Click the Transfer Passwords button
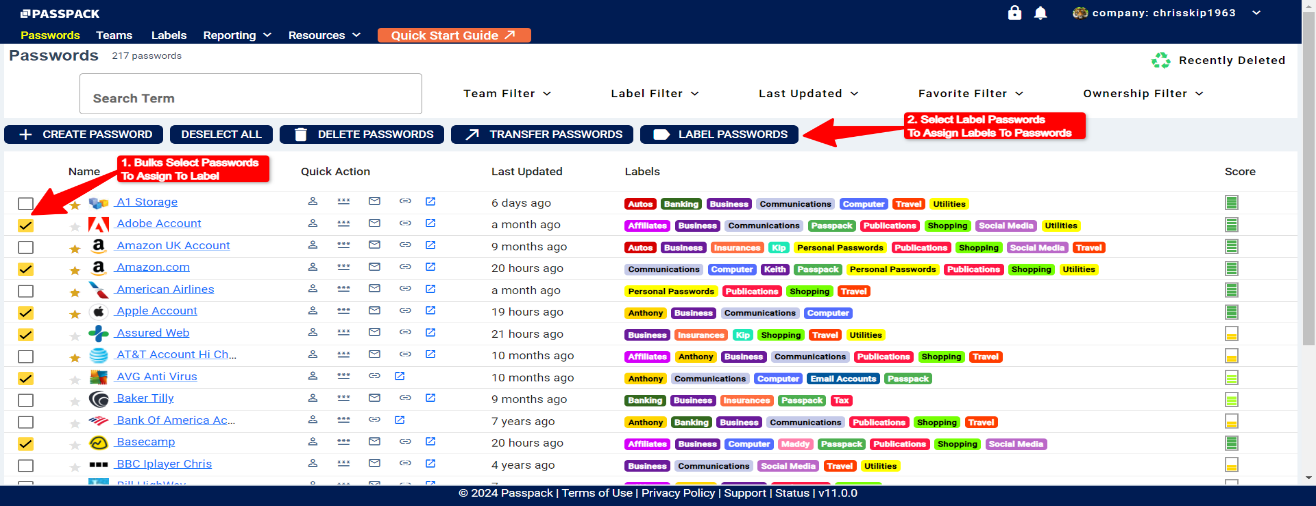The width and height of the screenshot is (1316, 506). pyautogui.click(x=542, y=134)
